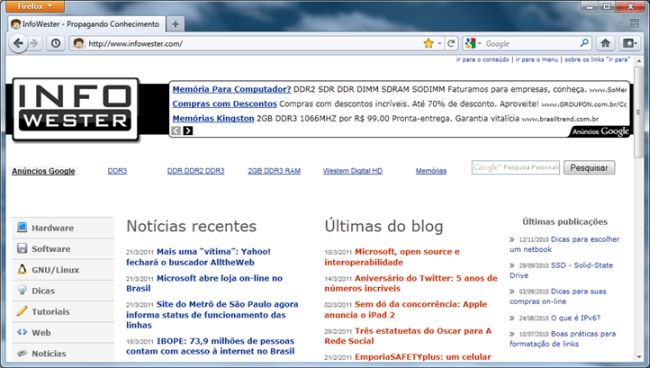650x368 pixels.
Task: Click 'ir para o conteúdo' link
Action: (483, 60)
